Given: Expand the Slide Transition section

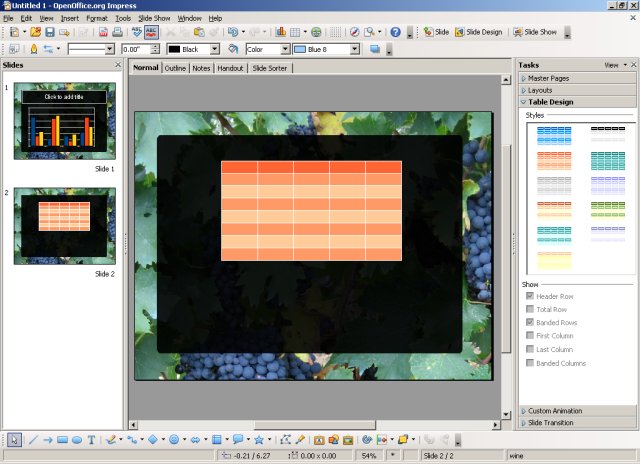Looking at the screenshot, I should (577, 423).
